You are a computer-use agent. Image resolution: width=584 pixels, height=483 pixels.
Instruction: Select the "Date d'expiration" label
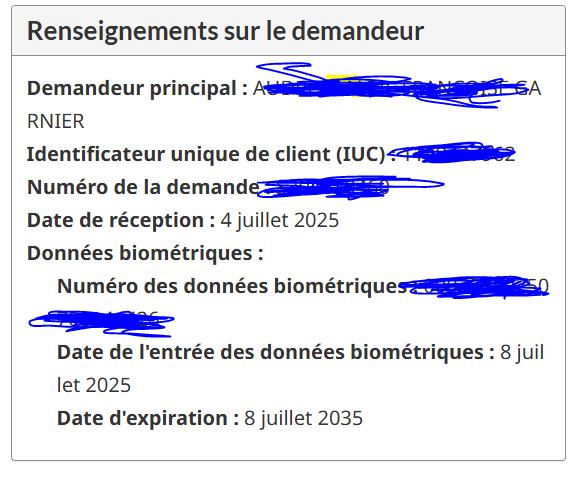148,418
